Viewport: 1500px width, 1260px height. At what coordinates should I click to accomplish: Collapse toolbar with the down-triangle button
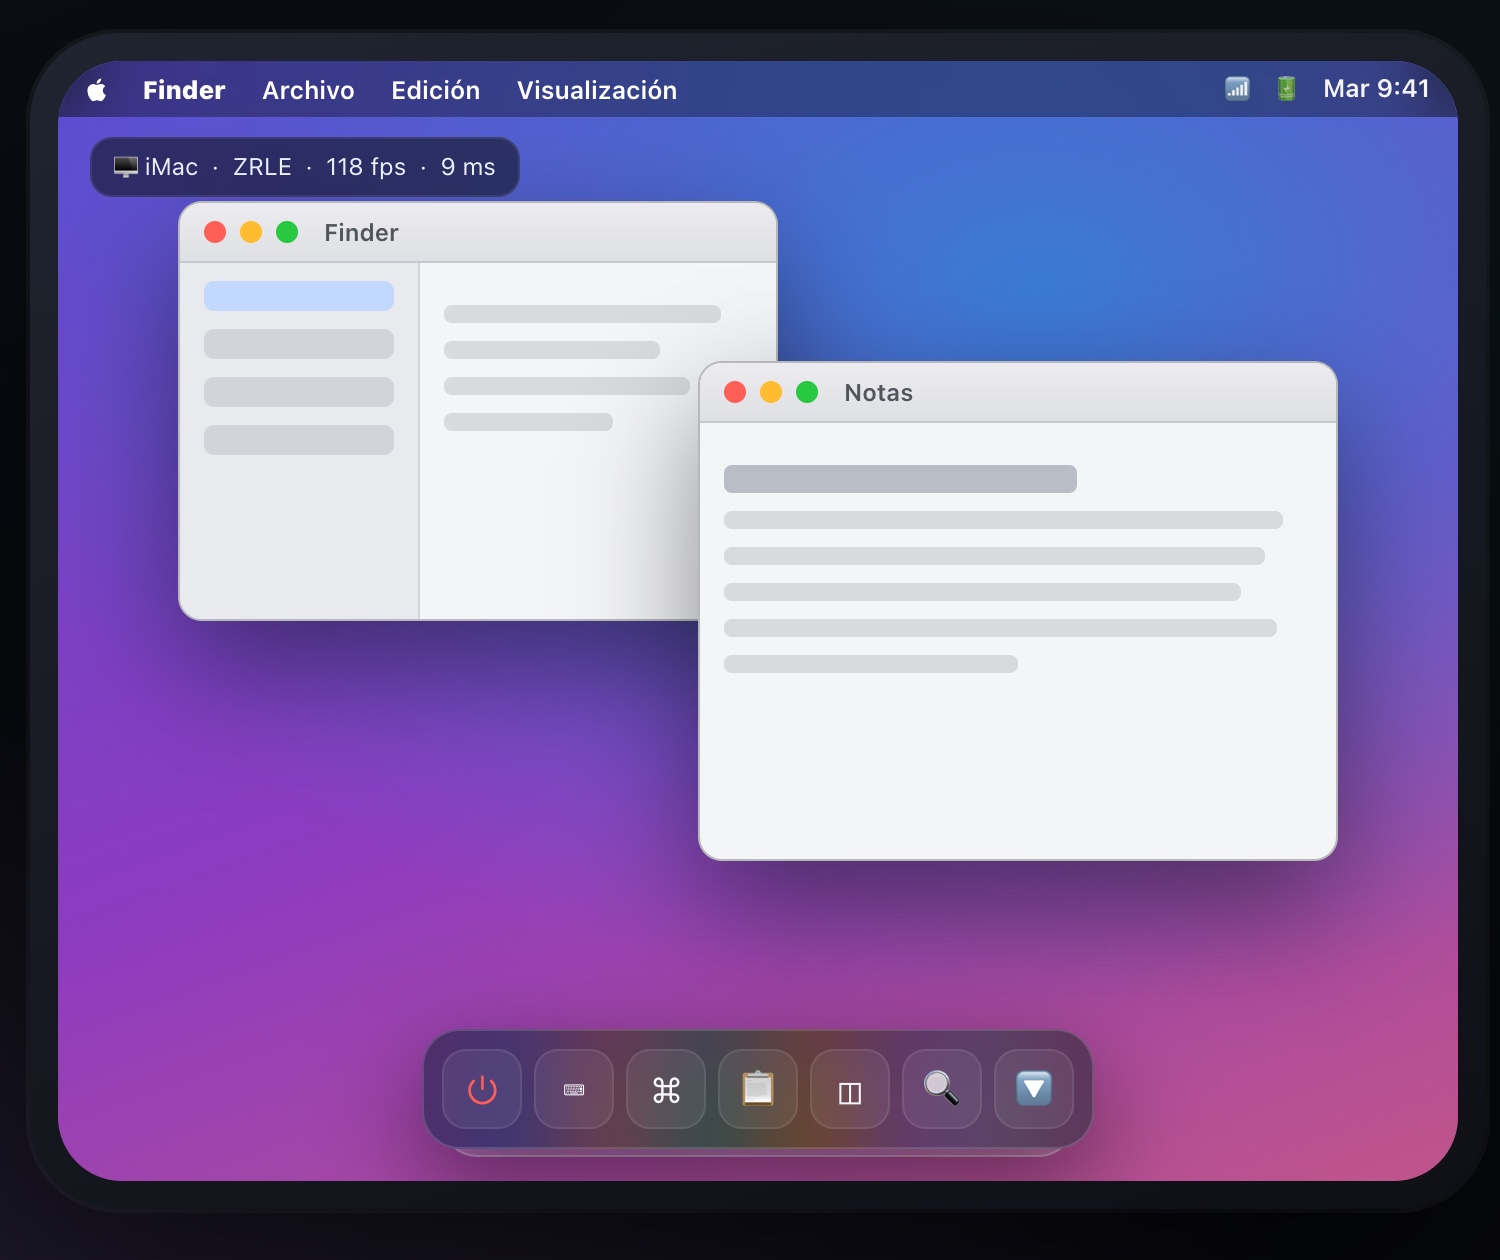1034,1089
